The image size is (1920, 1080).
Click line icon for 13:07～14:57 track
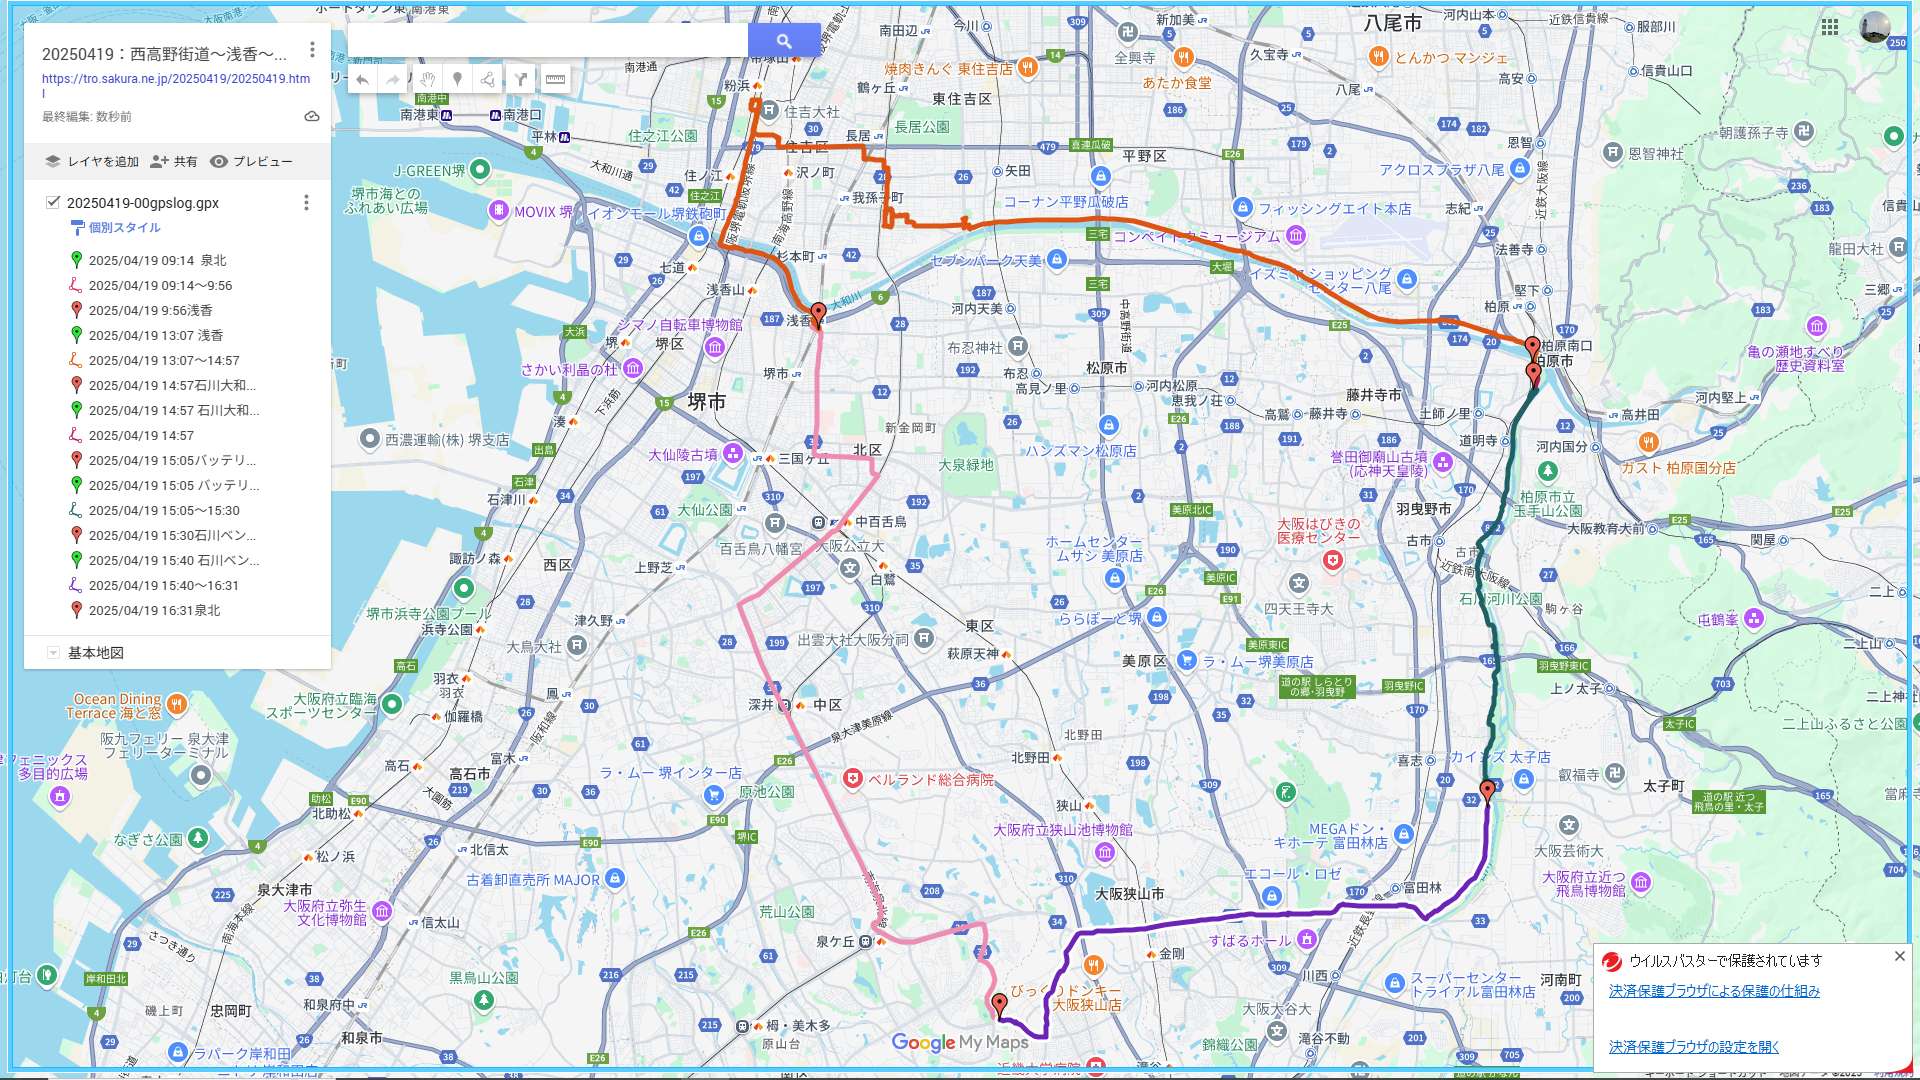tap(76, 360)
